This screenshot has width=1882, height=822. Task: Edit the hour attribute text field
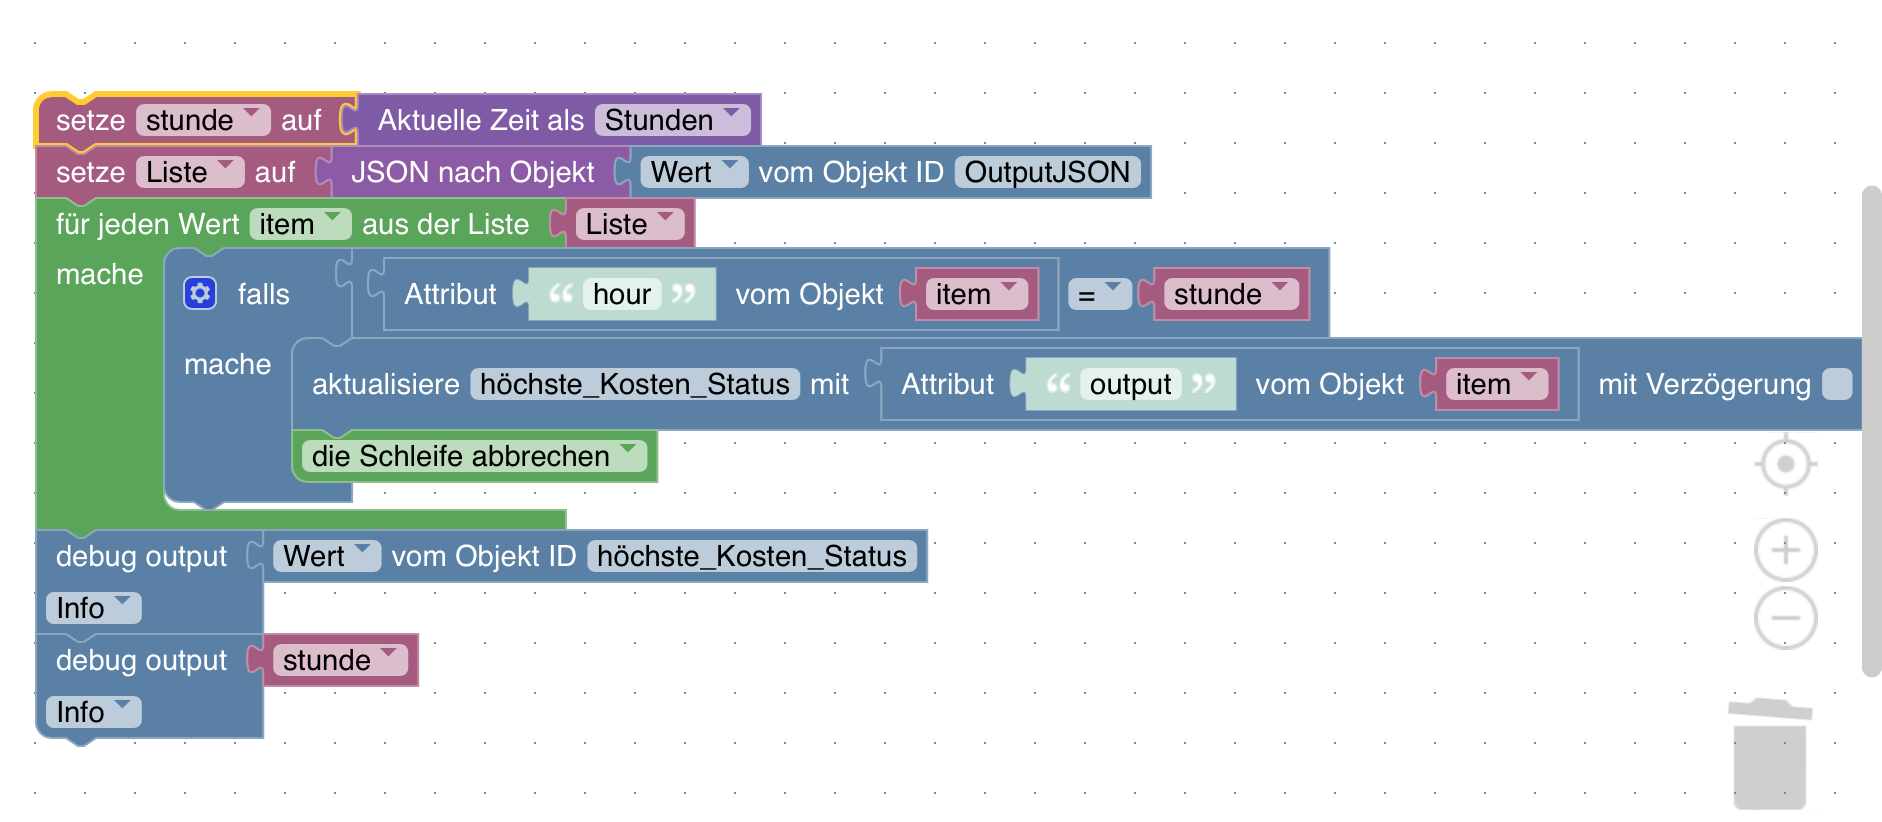621,294
